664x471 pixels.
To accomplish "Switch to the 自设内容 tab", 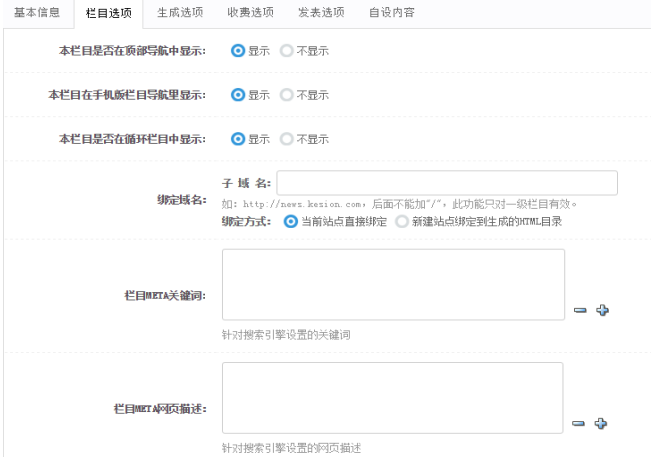I will 392,13.
